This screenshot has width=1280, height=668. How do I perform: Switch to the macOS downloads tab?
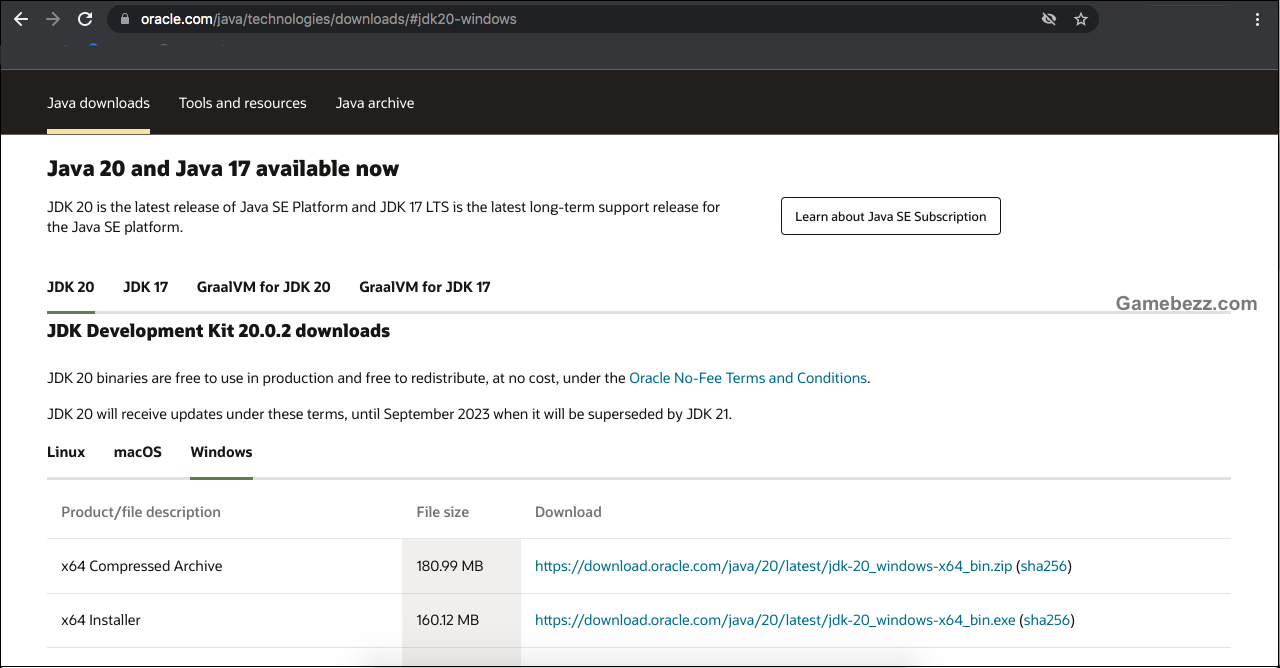[138, 452]
